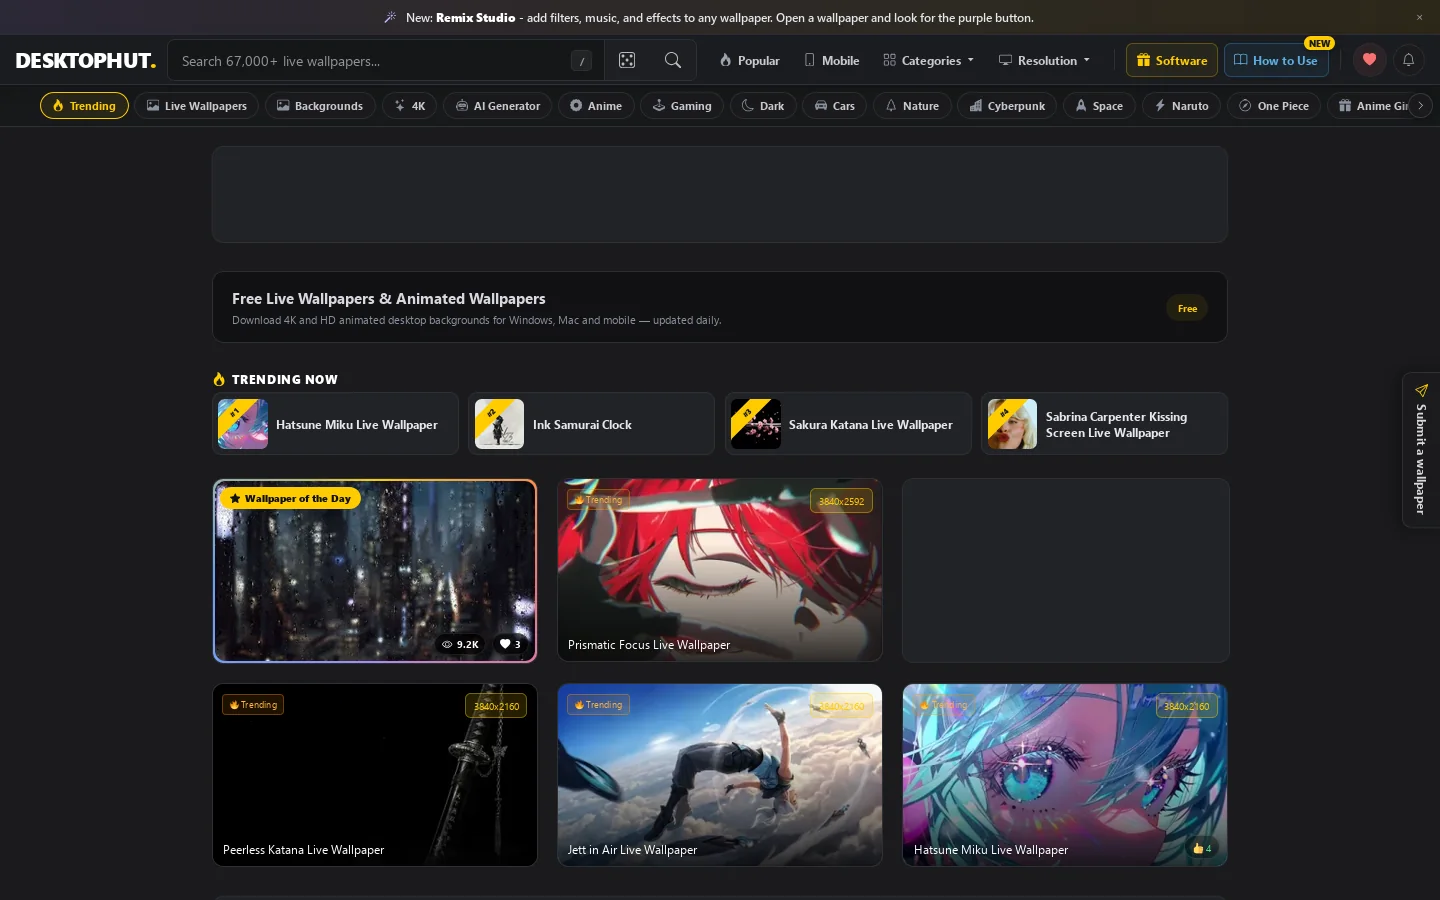Click the magnifying glass search icon

pos(673,61)
